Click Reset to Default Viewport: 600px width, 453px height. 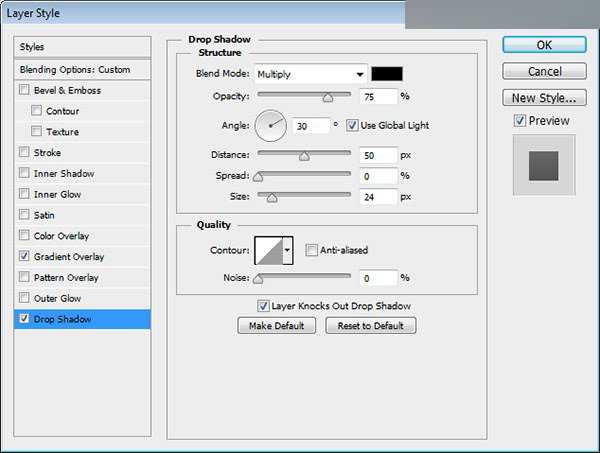pyautogui.click(x=370, y=326)
